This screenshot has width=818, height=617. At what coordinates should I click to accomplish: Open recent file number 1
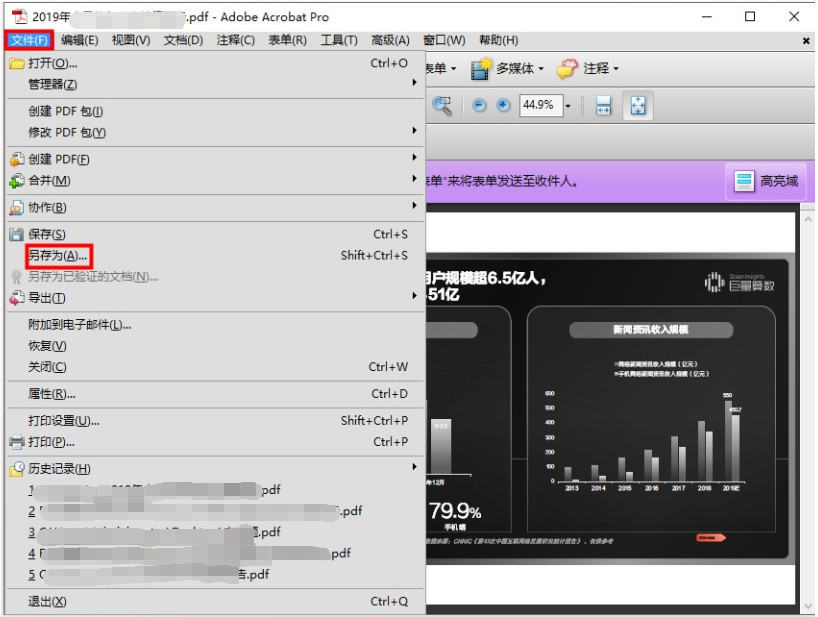click(x=214, y=490)
